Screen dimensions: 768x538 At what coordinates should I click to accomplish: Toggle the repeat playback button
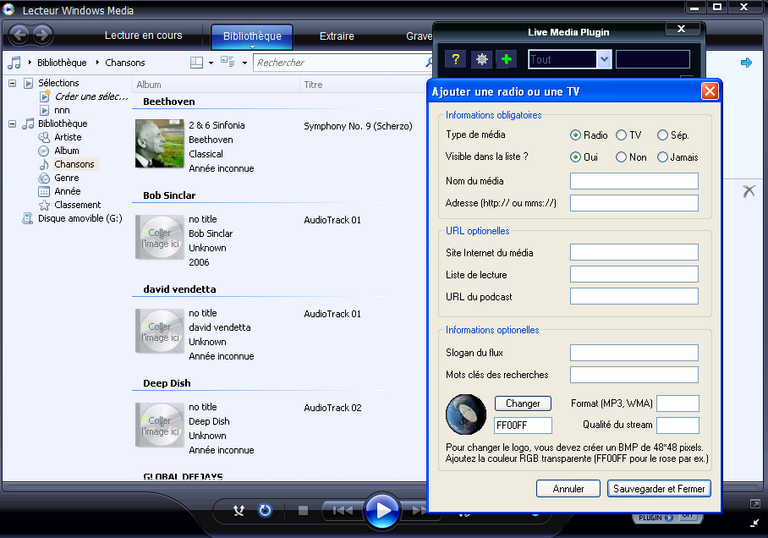click(x=265, y=511)
